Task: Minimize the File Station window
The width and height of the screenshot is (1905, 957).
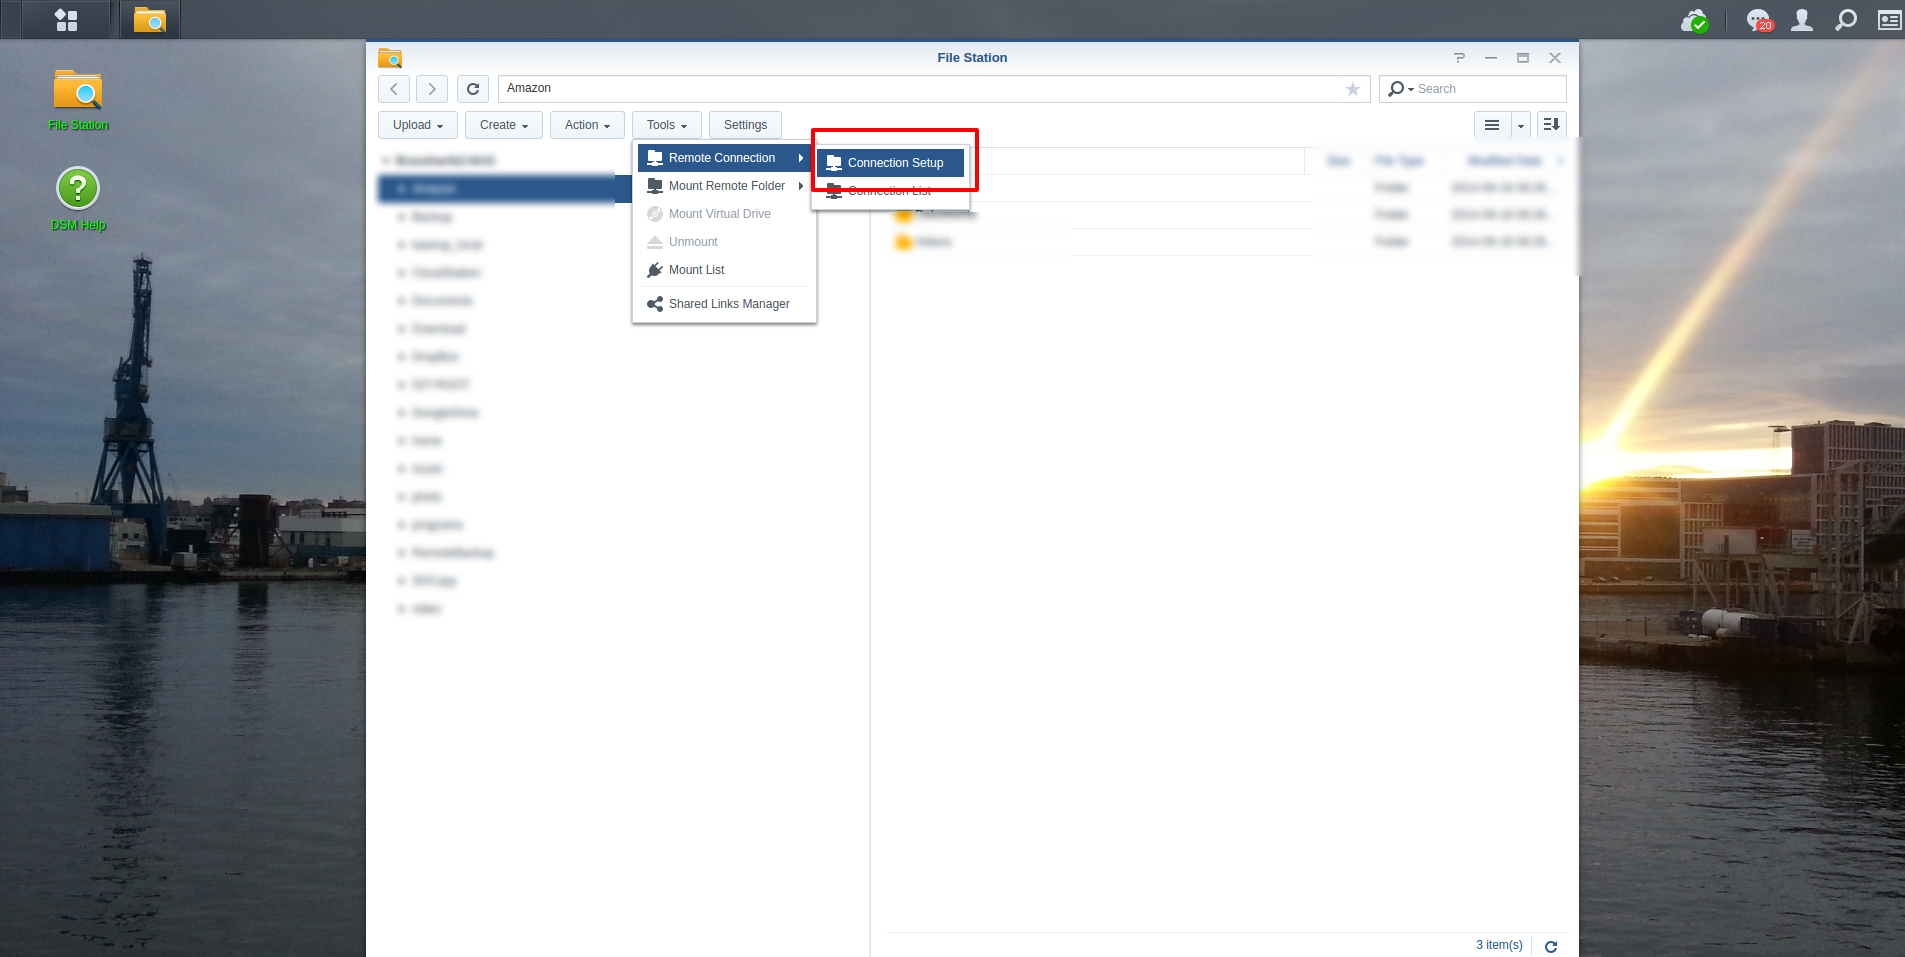Action: point(1491,58)
